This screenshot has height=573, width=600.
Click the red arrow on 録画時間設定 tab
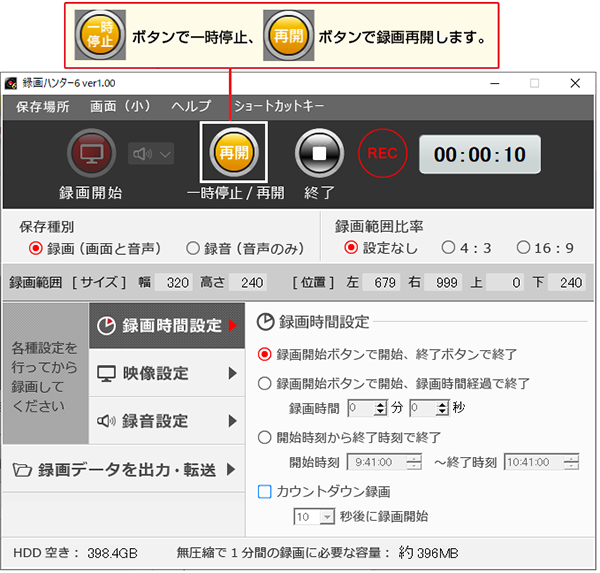pyautogui.click(x=233, y=325)
